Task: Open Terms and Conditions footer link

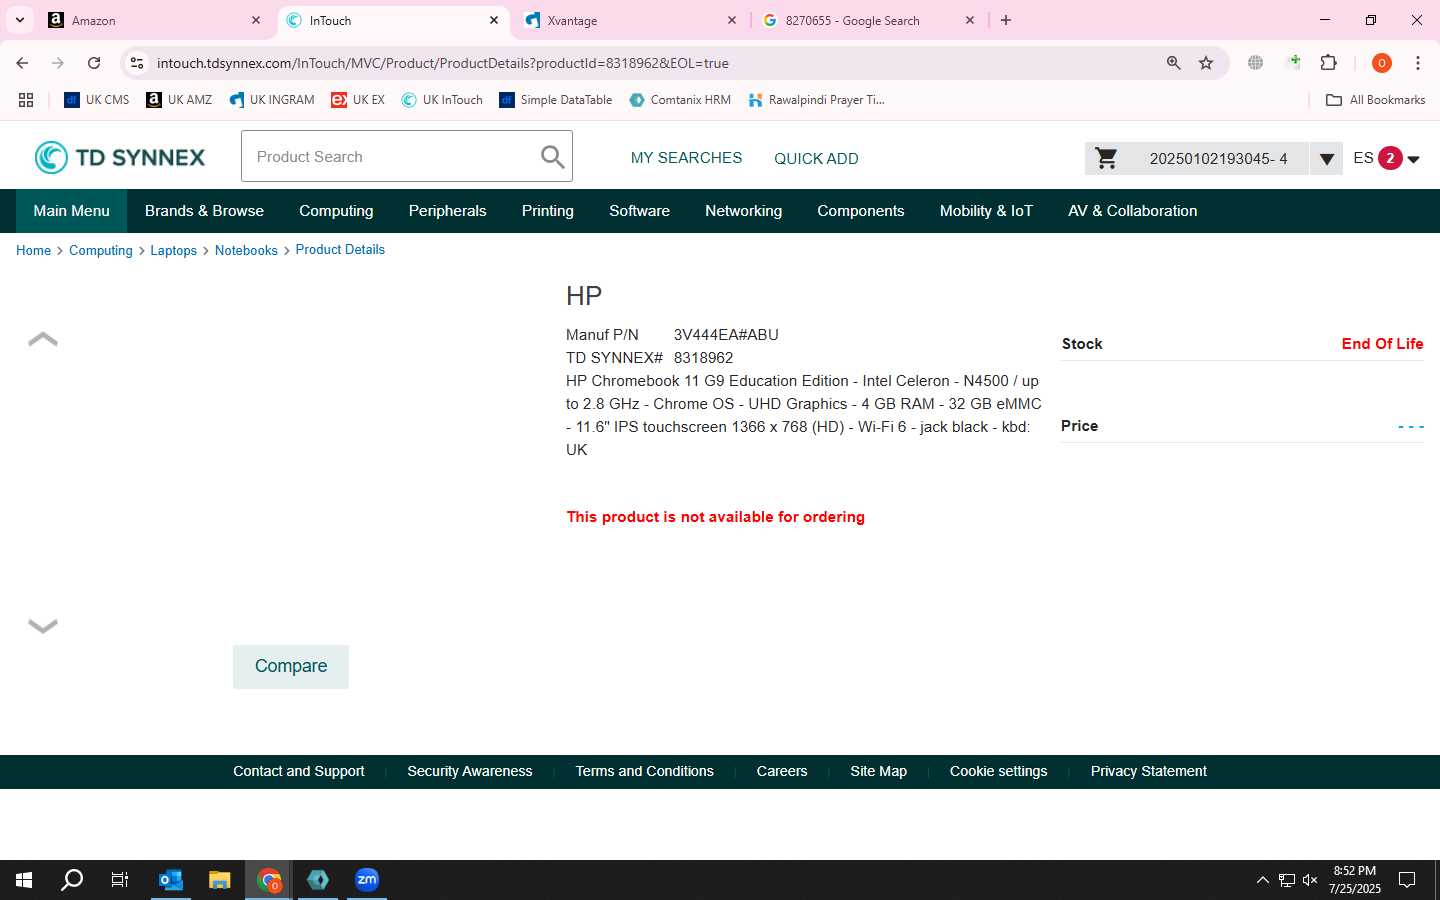Action: point(644,771)
